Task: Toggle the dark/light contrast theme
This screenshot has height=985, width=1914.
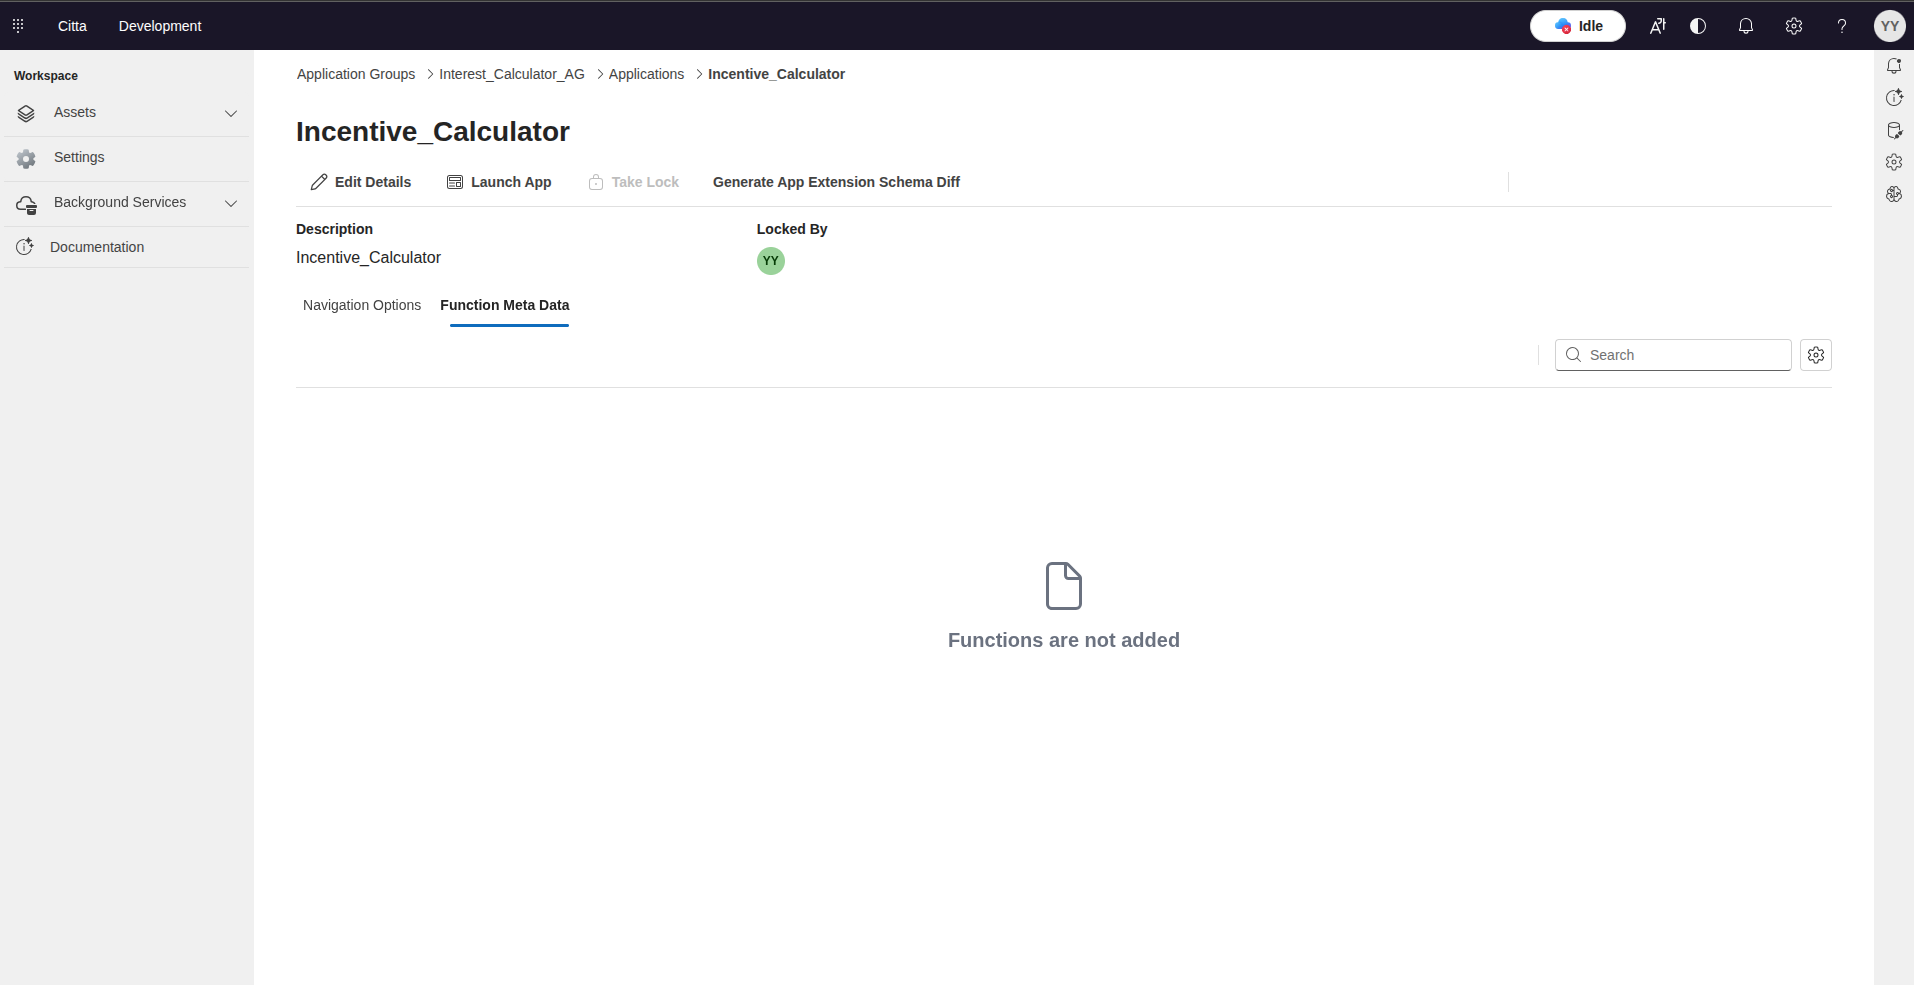Action: [x=1698, y=26]
